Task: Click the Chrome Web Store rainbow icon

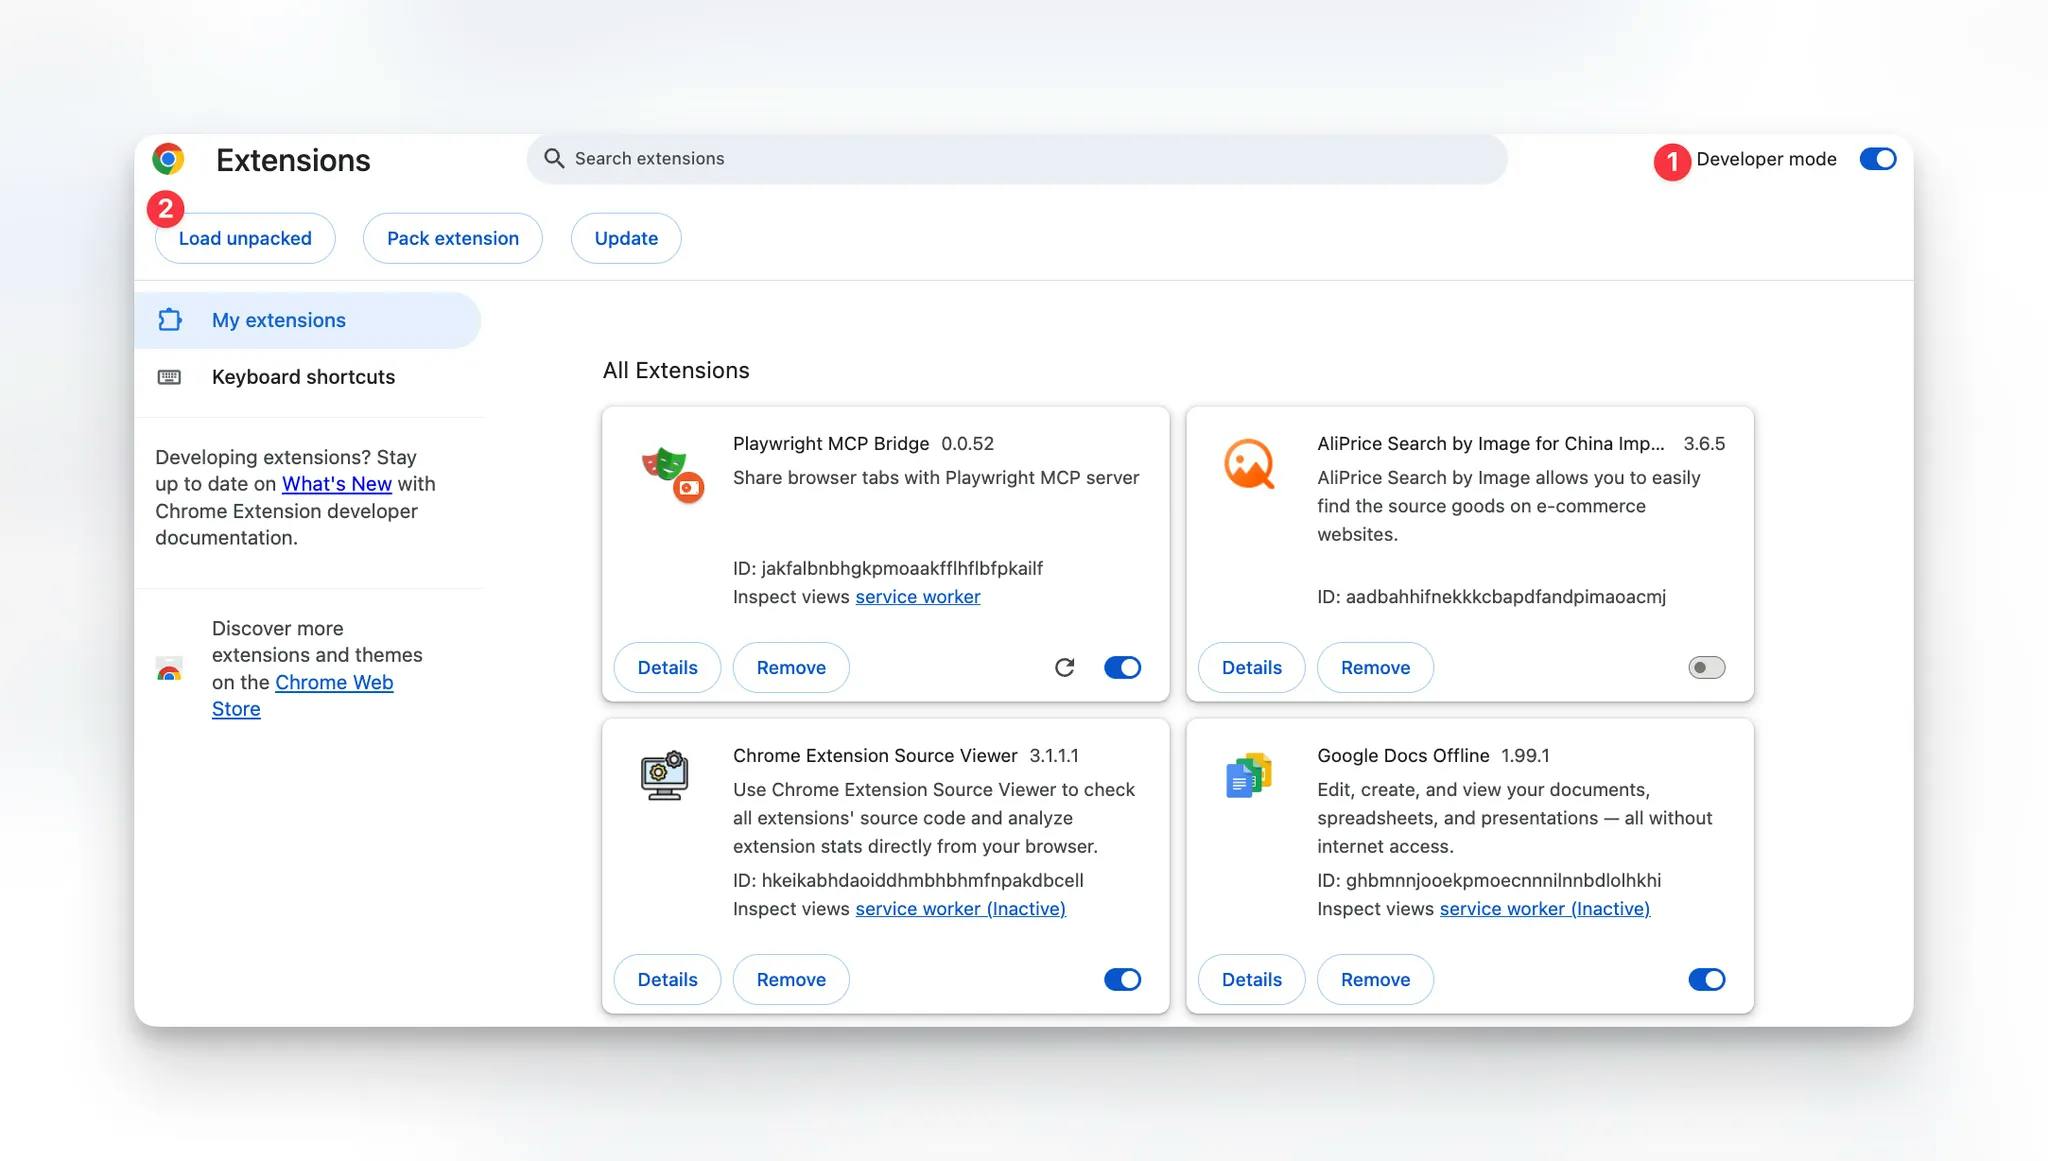Action: point(169,670)
